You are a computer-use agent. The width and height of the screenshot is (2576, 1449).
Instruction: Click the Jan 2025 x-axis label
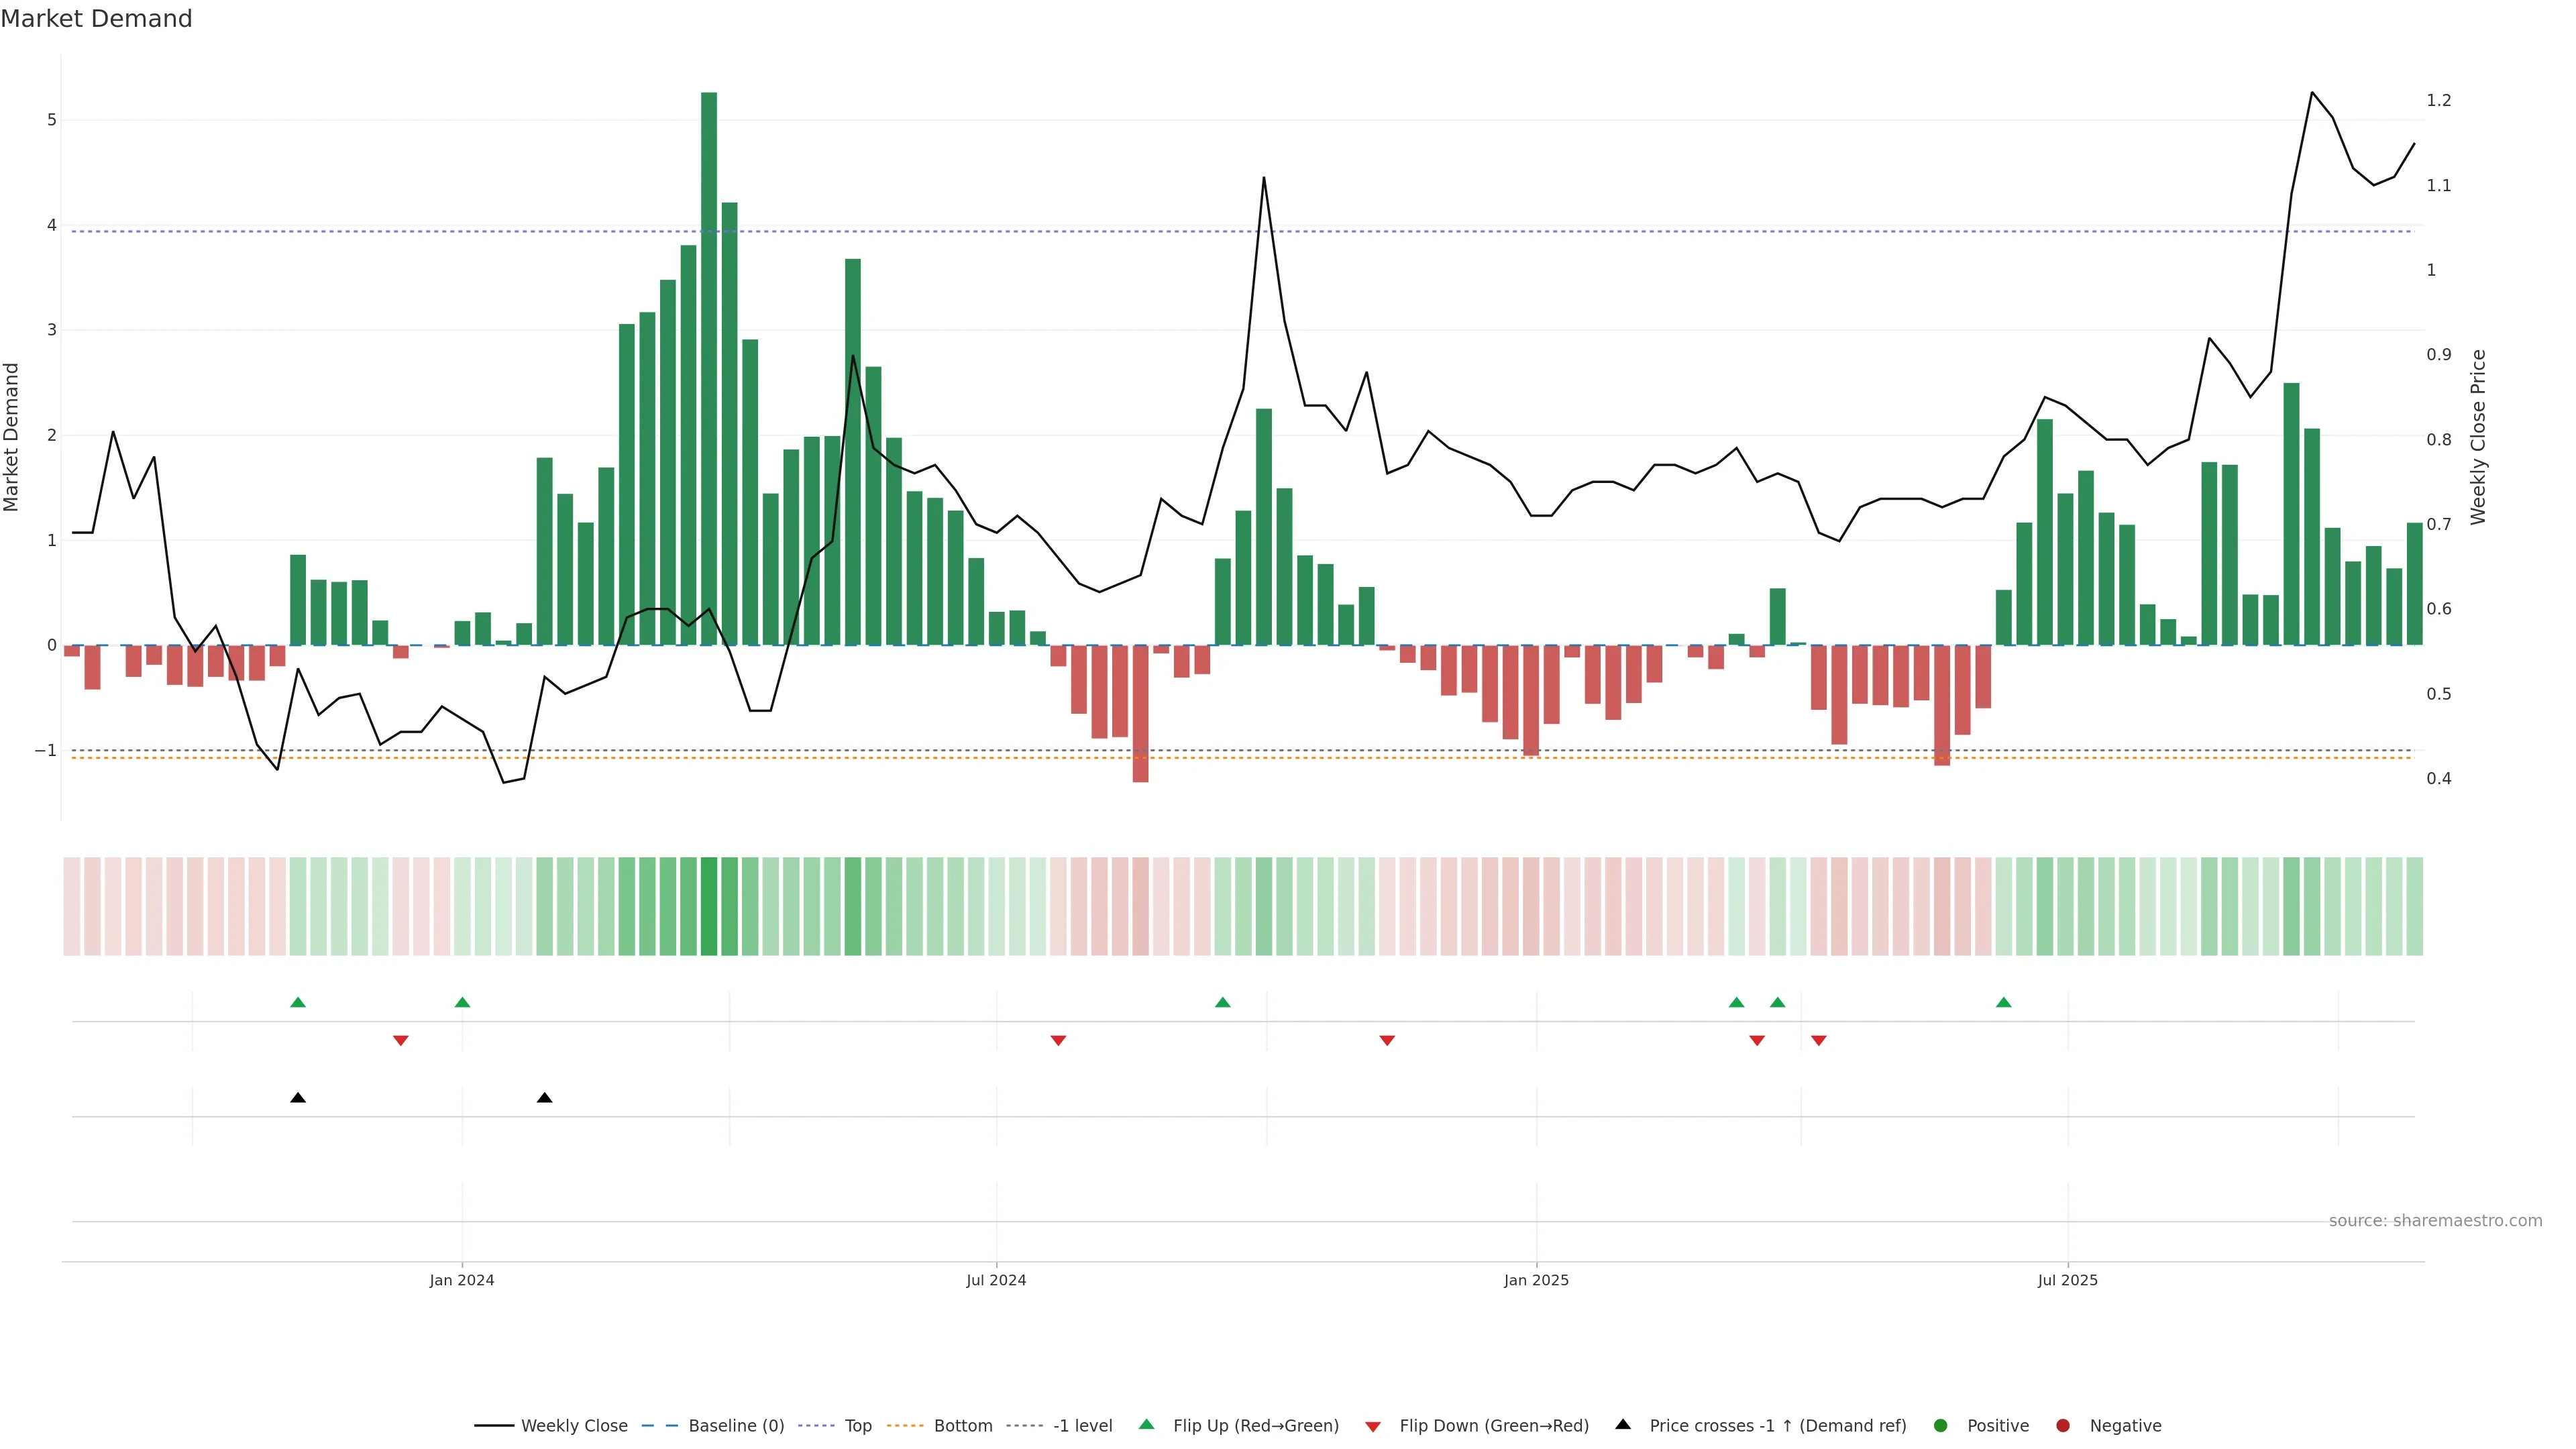click(x=1536, y=1280)
